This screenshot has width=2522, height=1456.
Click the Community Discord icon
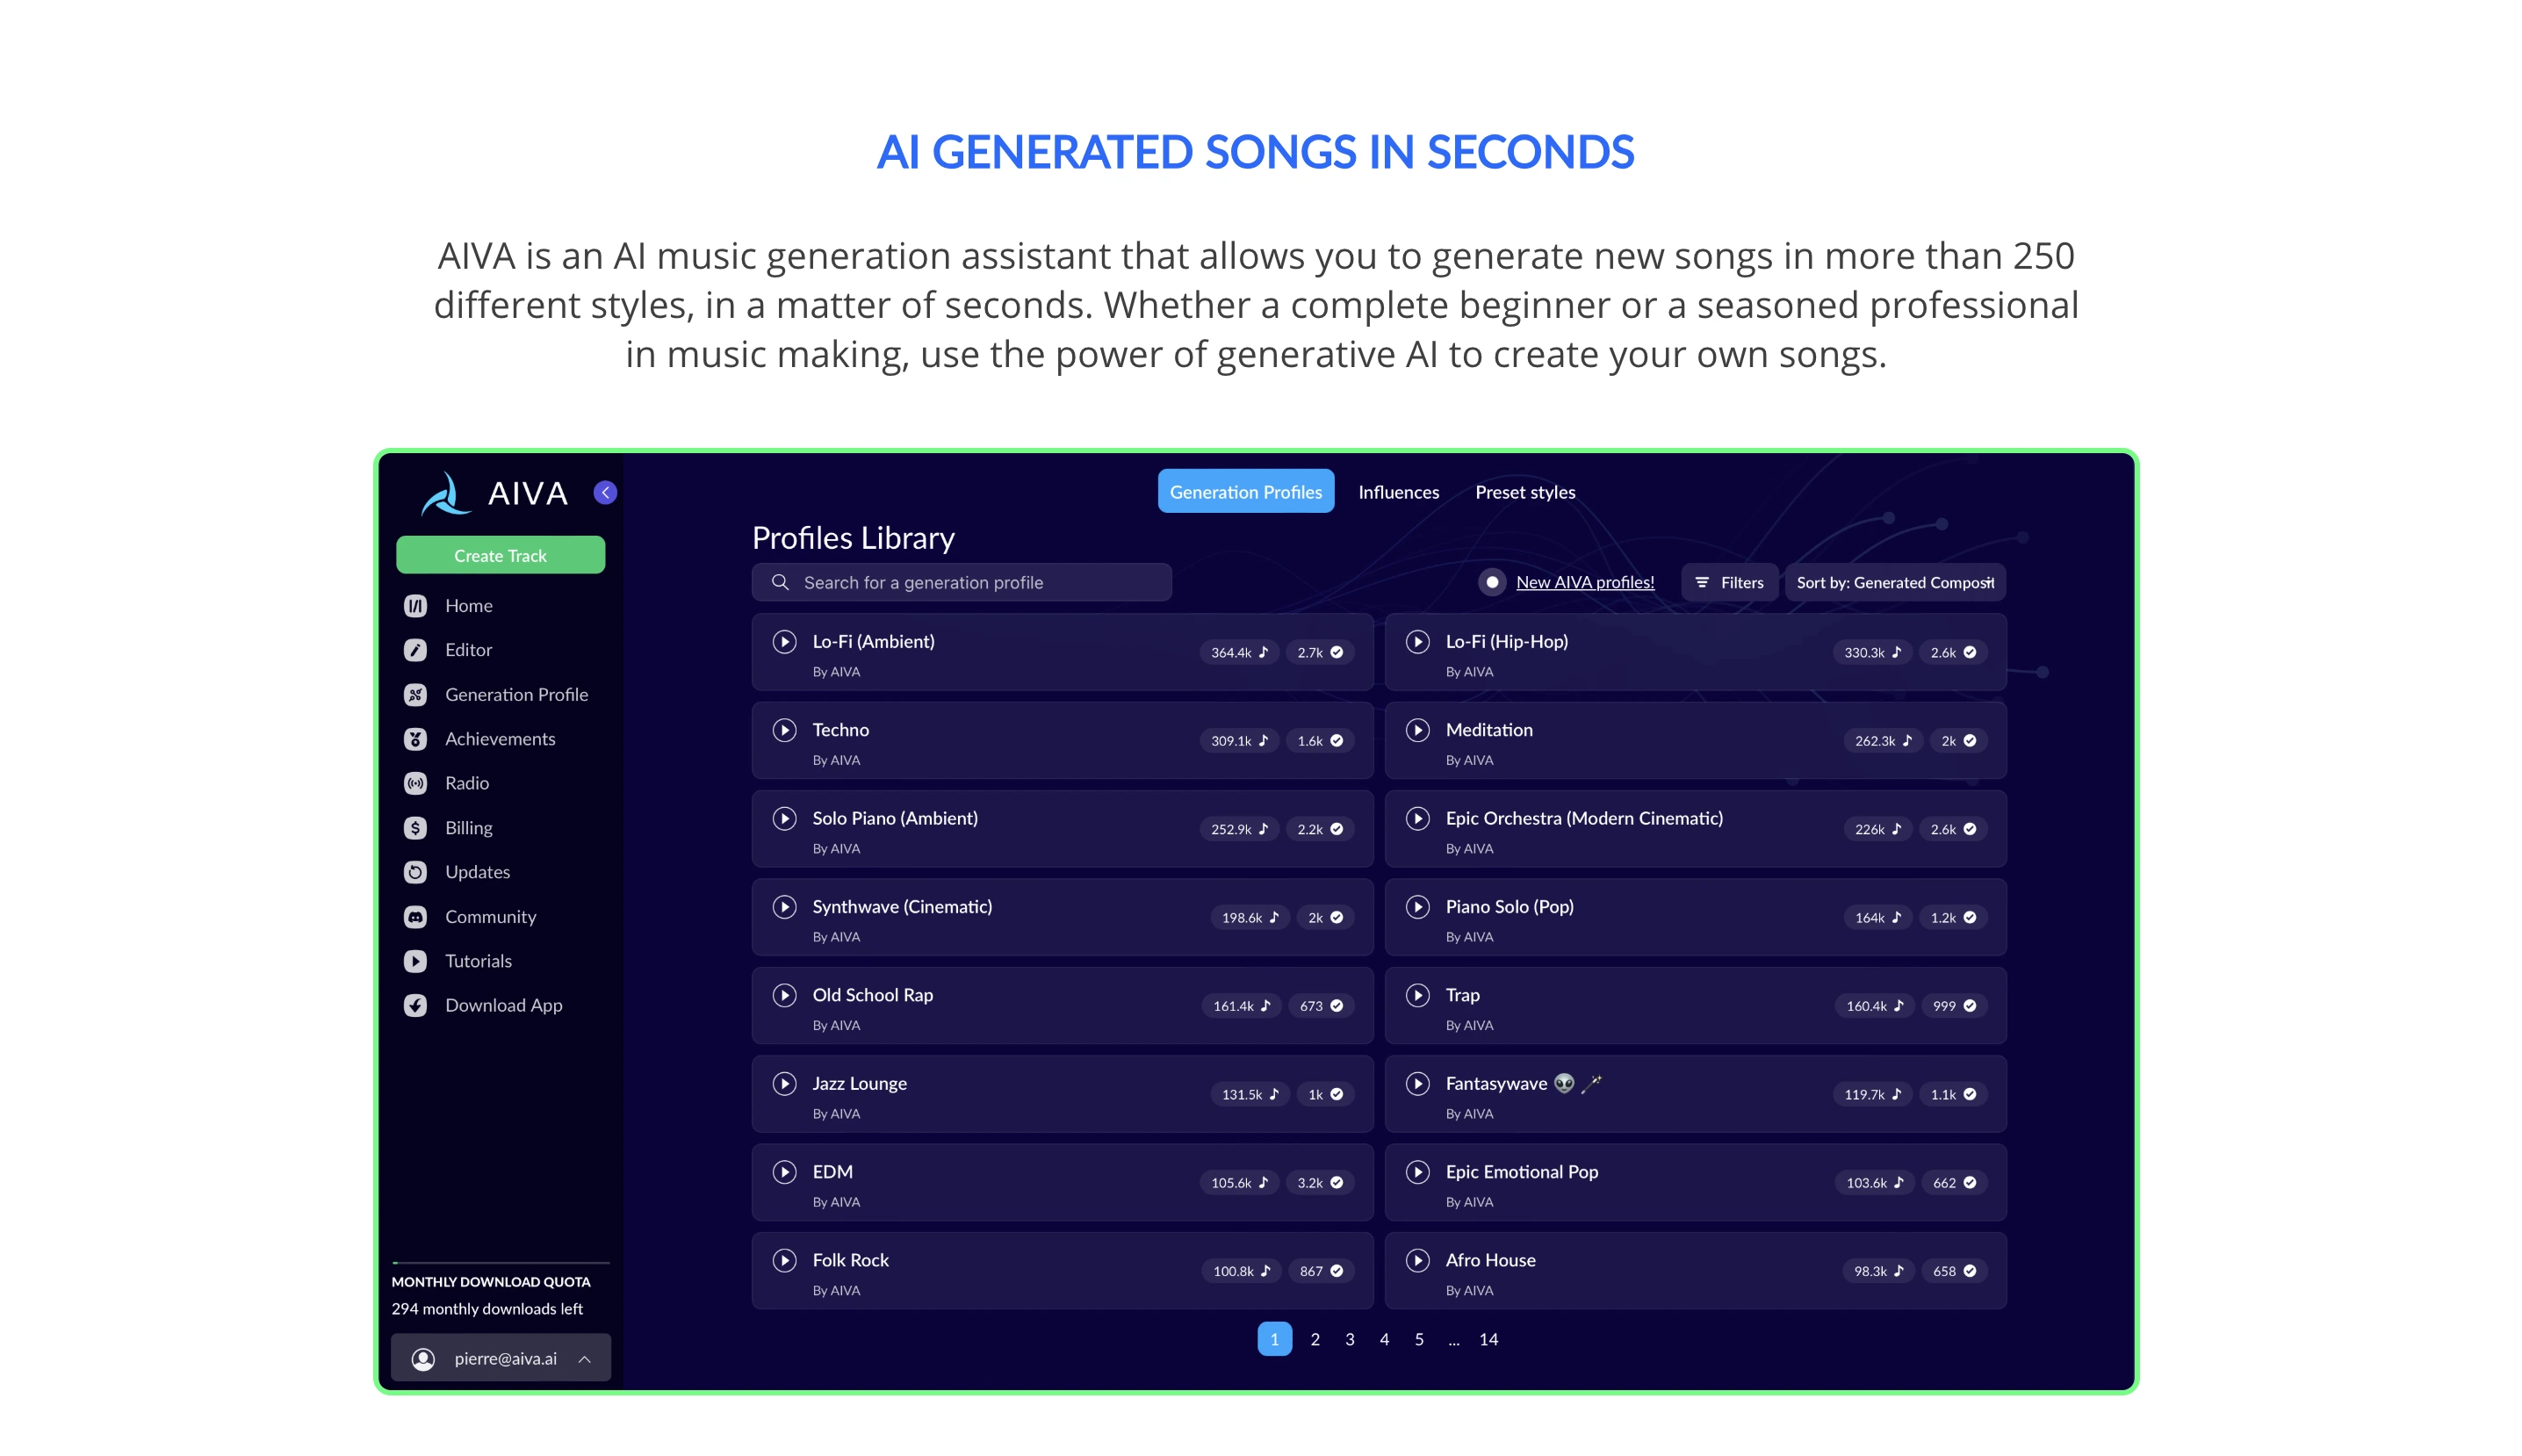click(415, 917)
